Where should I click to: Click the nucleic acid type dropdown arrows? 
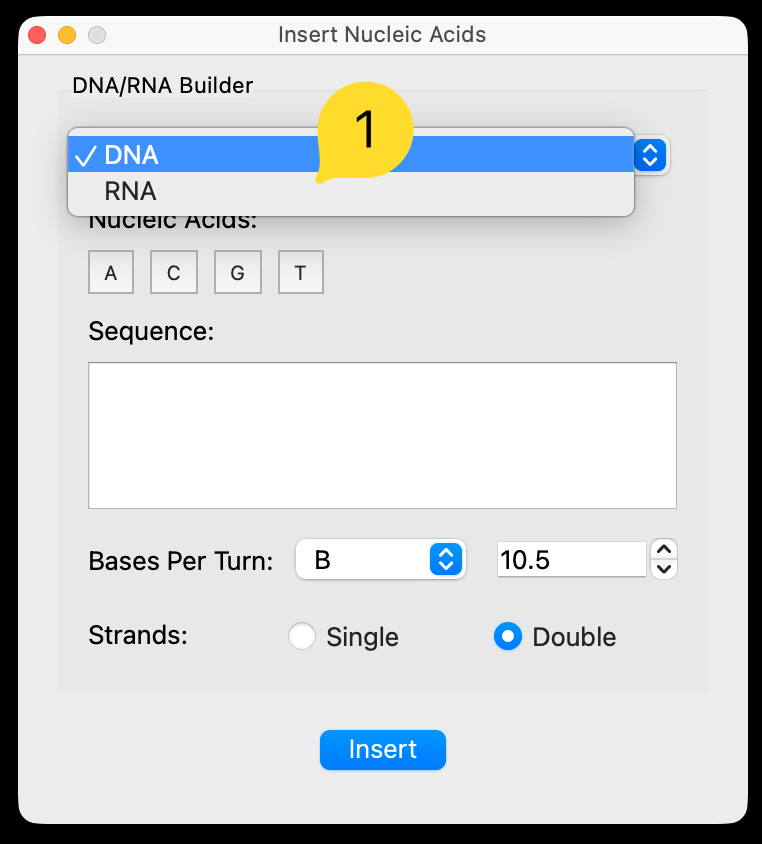[650, 155]
